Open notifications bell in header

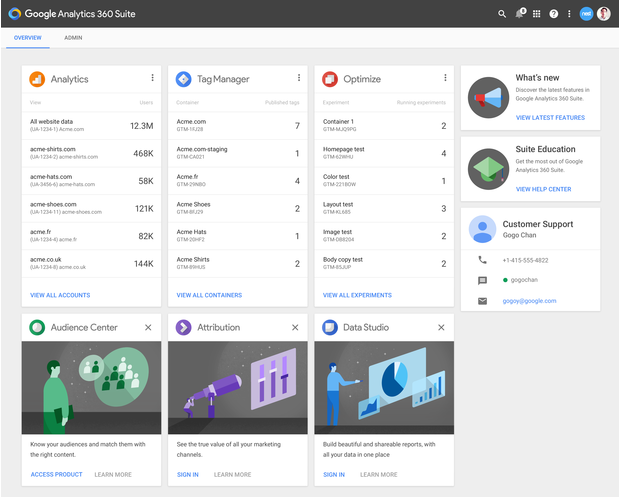pos(520,14)
